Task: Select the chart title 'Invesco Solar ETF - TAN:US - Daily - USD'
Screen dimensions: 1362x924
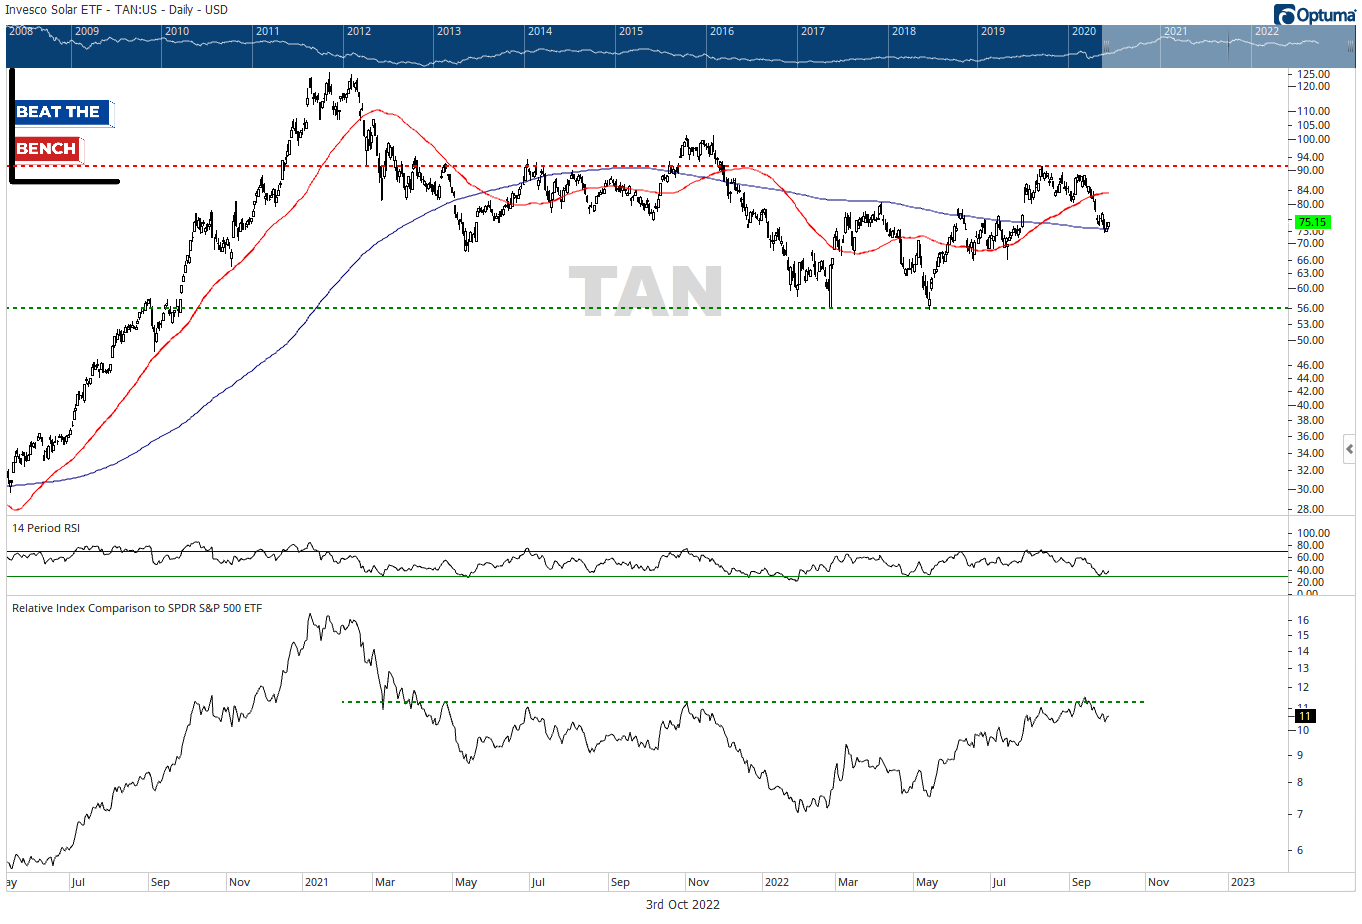Action: pyautogui.click(x=116, y=10)
